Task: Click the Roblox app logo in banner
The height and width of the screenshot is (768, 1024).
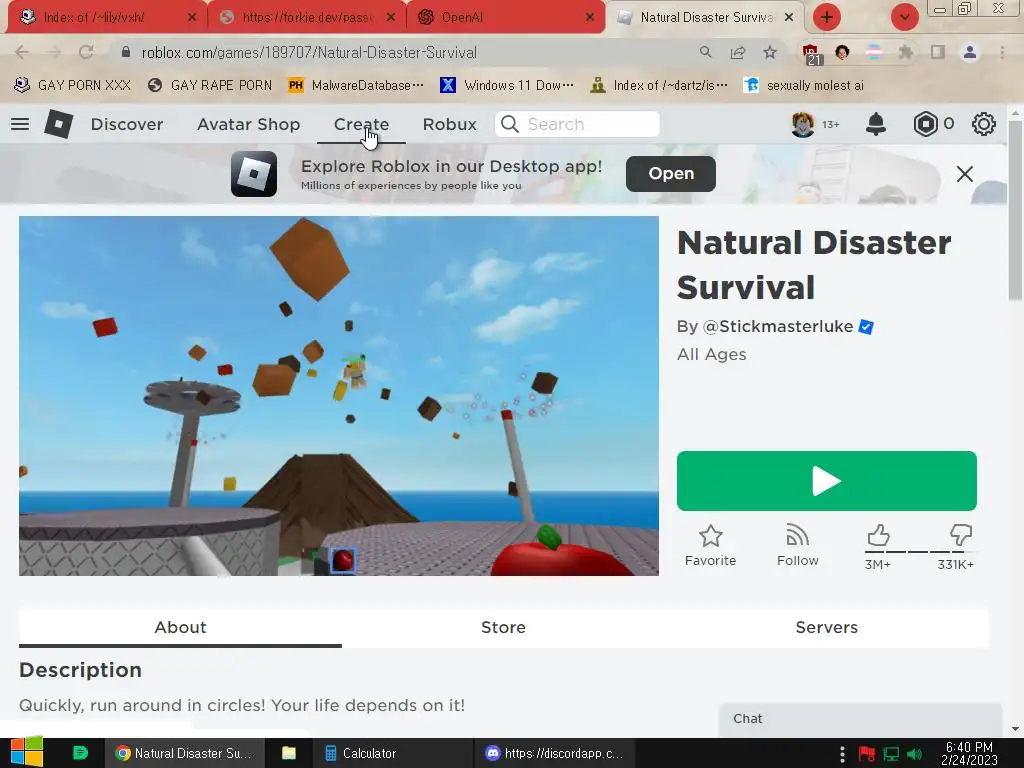Action: point(253,174)
